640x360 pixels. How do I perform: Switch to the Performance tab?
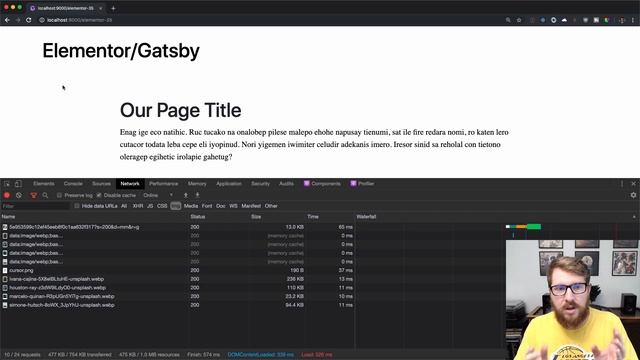(x=164, y=184)
